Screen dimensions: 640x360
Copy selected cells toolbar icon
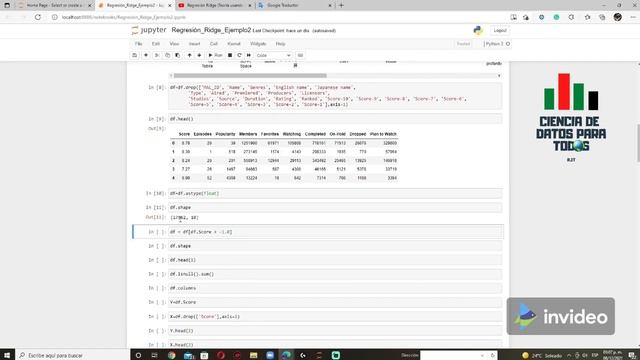[x=167, y=55]
